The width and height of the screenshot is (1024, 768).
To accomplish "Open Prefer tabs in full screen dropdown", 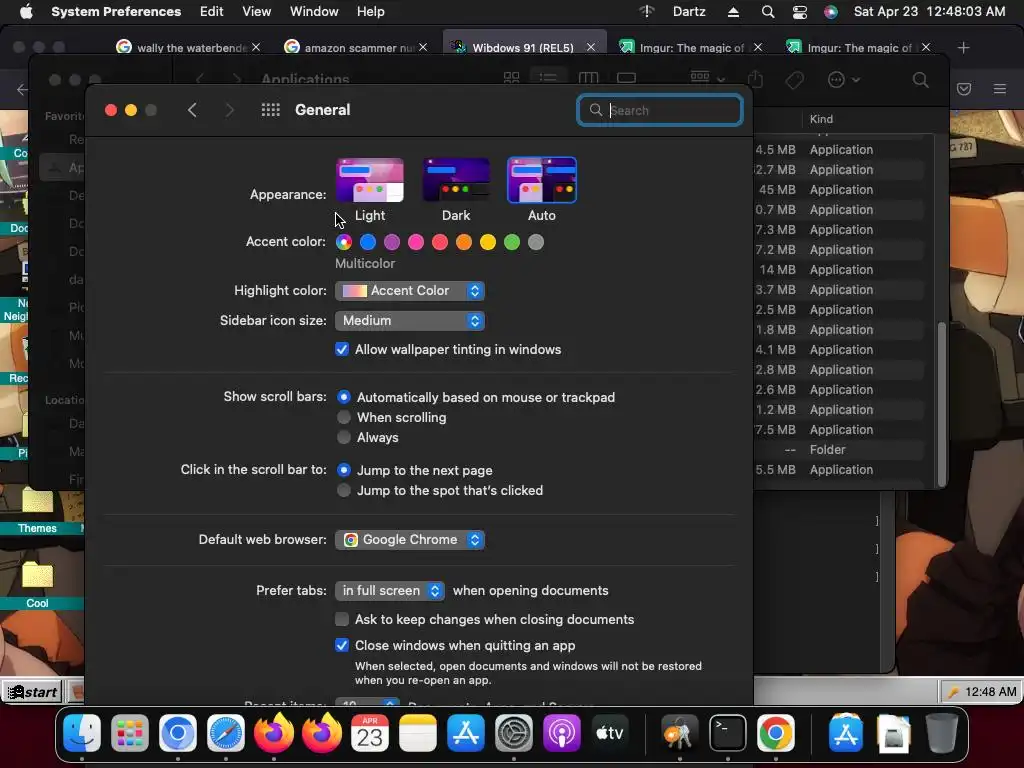I will coord(390,590).
